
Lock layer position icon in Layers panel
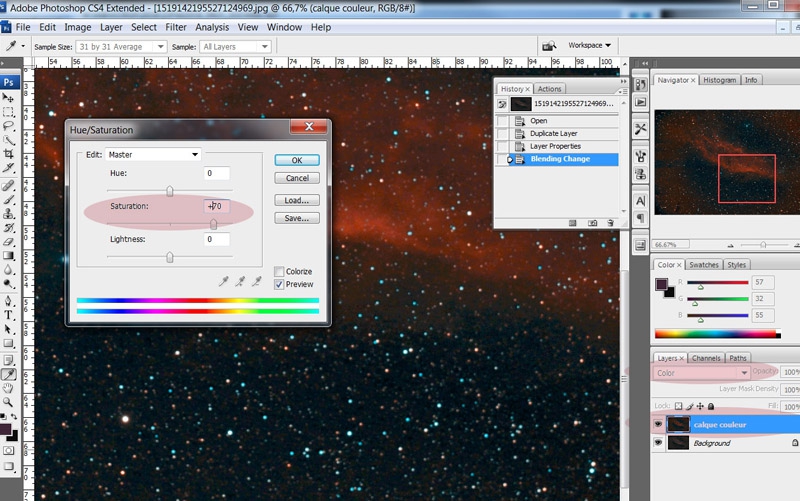click(x=700, y=406)
